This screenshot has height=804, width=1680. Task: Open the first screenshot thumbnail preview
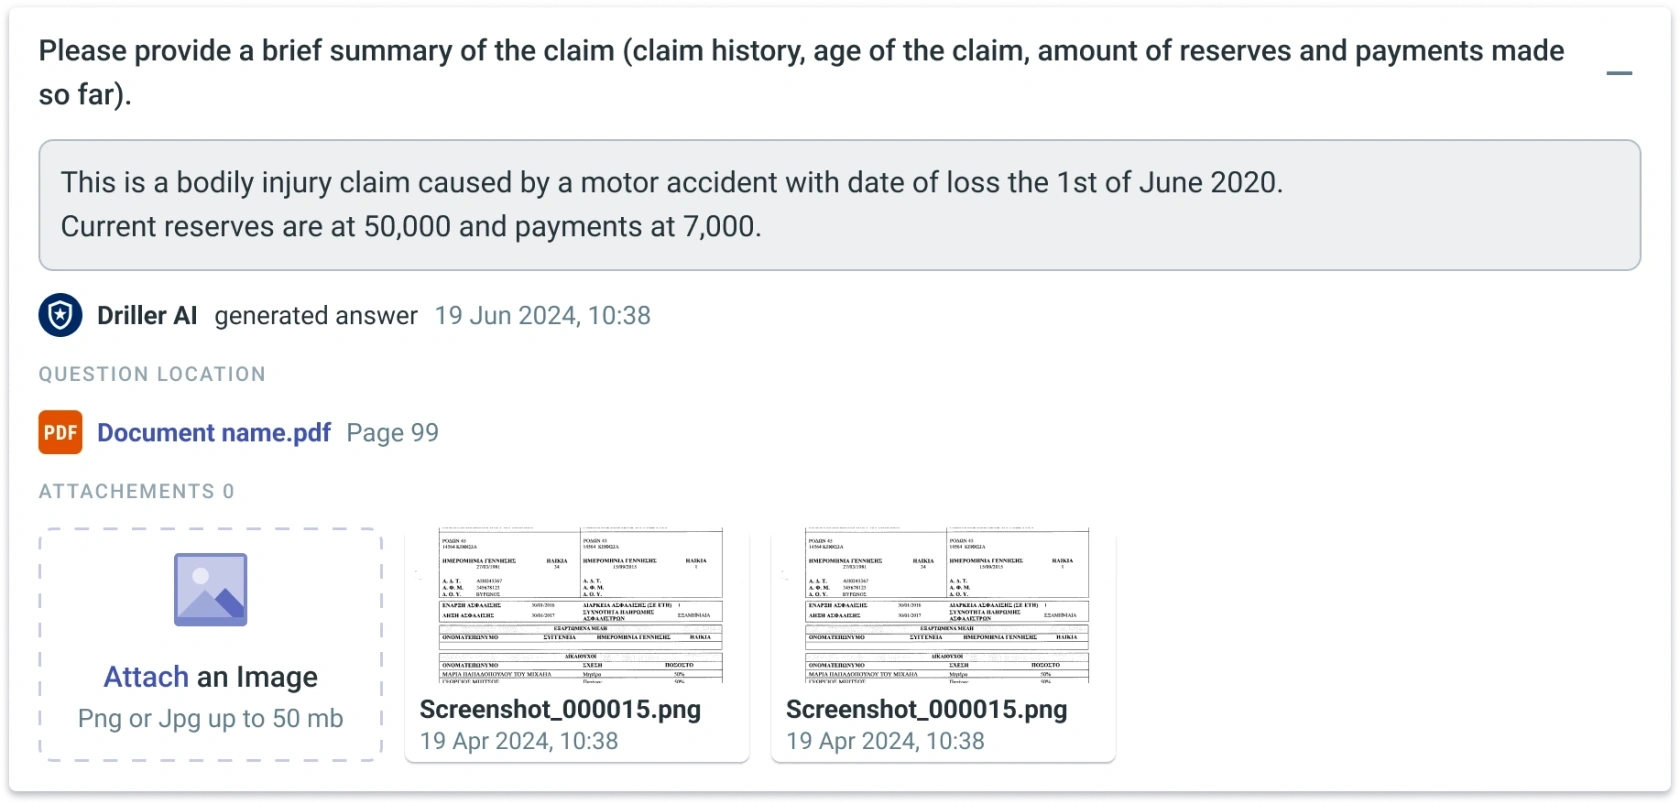click(x=577, y=606)
